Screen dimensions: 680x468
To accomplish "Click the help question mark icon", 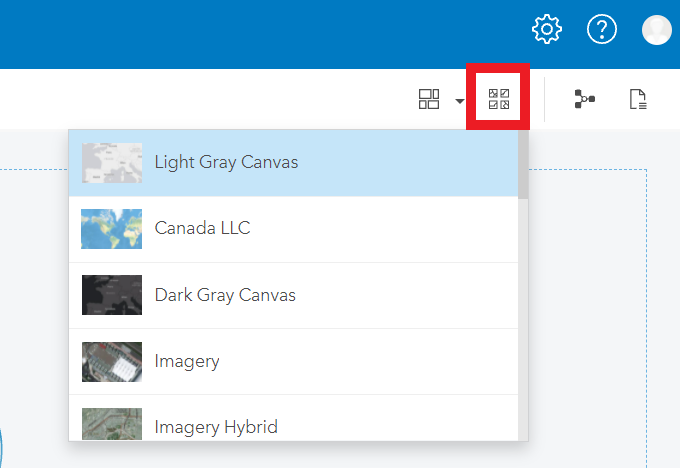I will click(601, 29).
